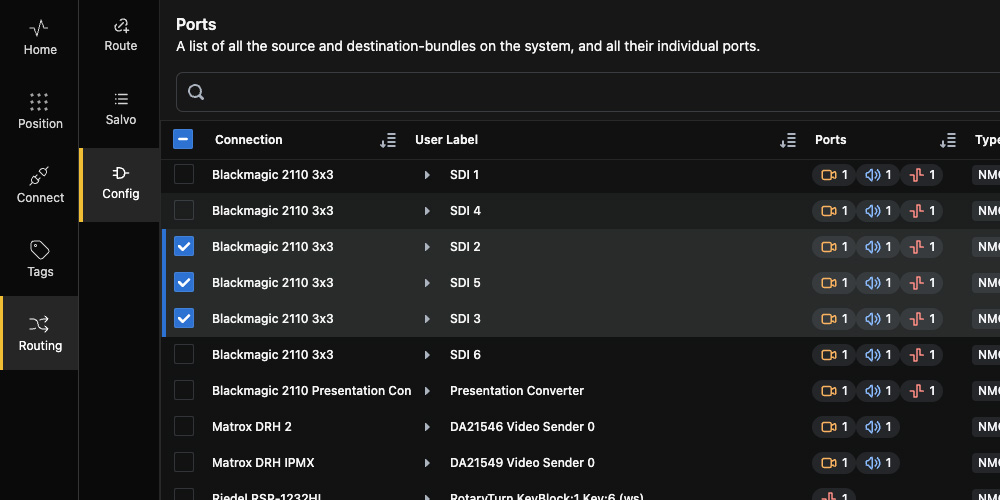The width and height of the screenshot is (1000, 500).
Task: Check the SDI 6 row checkbox
Action: [x=184, y=354]
